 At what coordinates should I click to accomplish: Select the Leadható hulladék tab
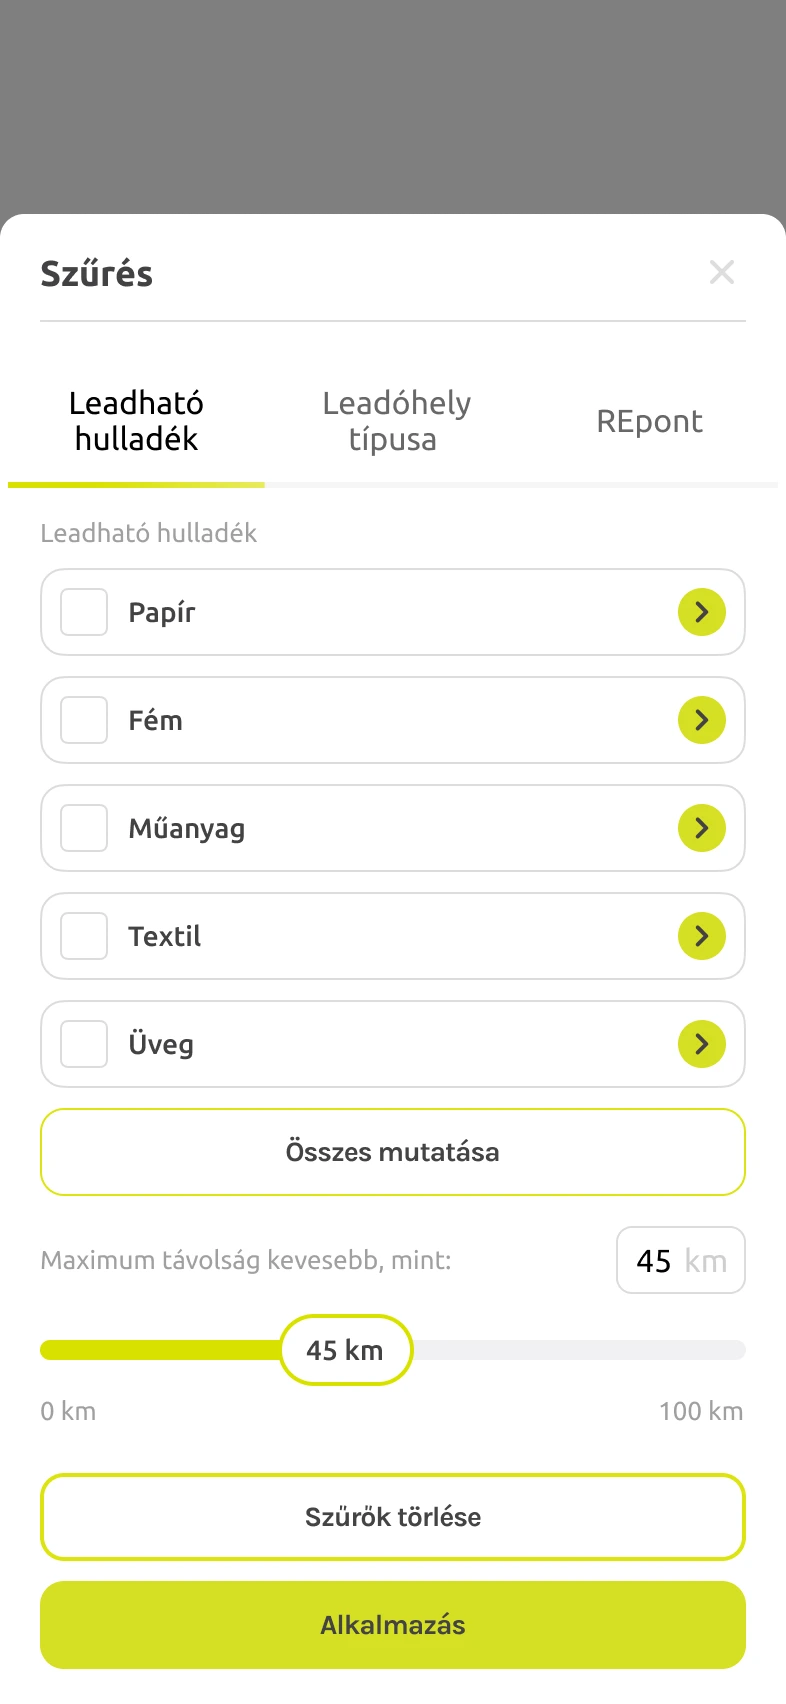(136, 421)
